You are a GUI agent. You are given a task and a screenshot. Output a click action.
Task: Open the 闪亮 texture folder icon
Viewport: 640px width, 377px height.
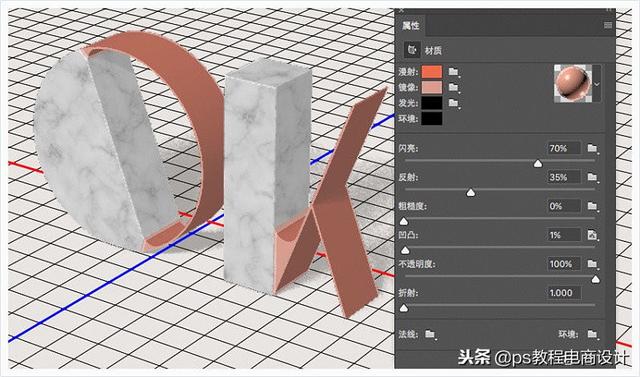(x=593, y=149)
